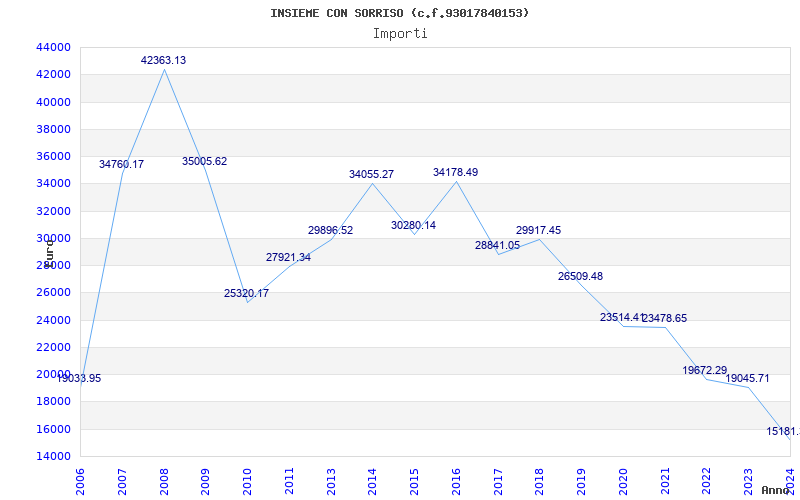Click the 23478.65 data label
The height and width of the screenshot is (500, 800).
(x=664, y=318)
